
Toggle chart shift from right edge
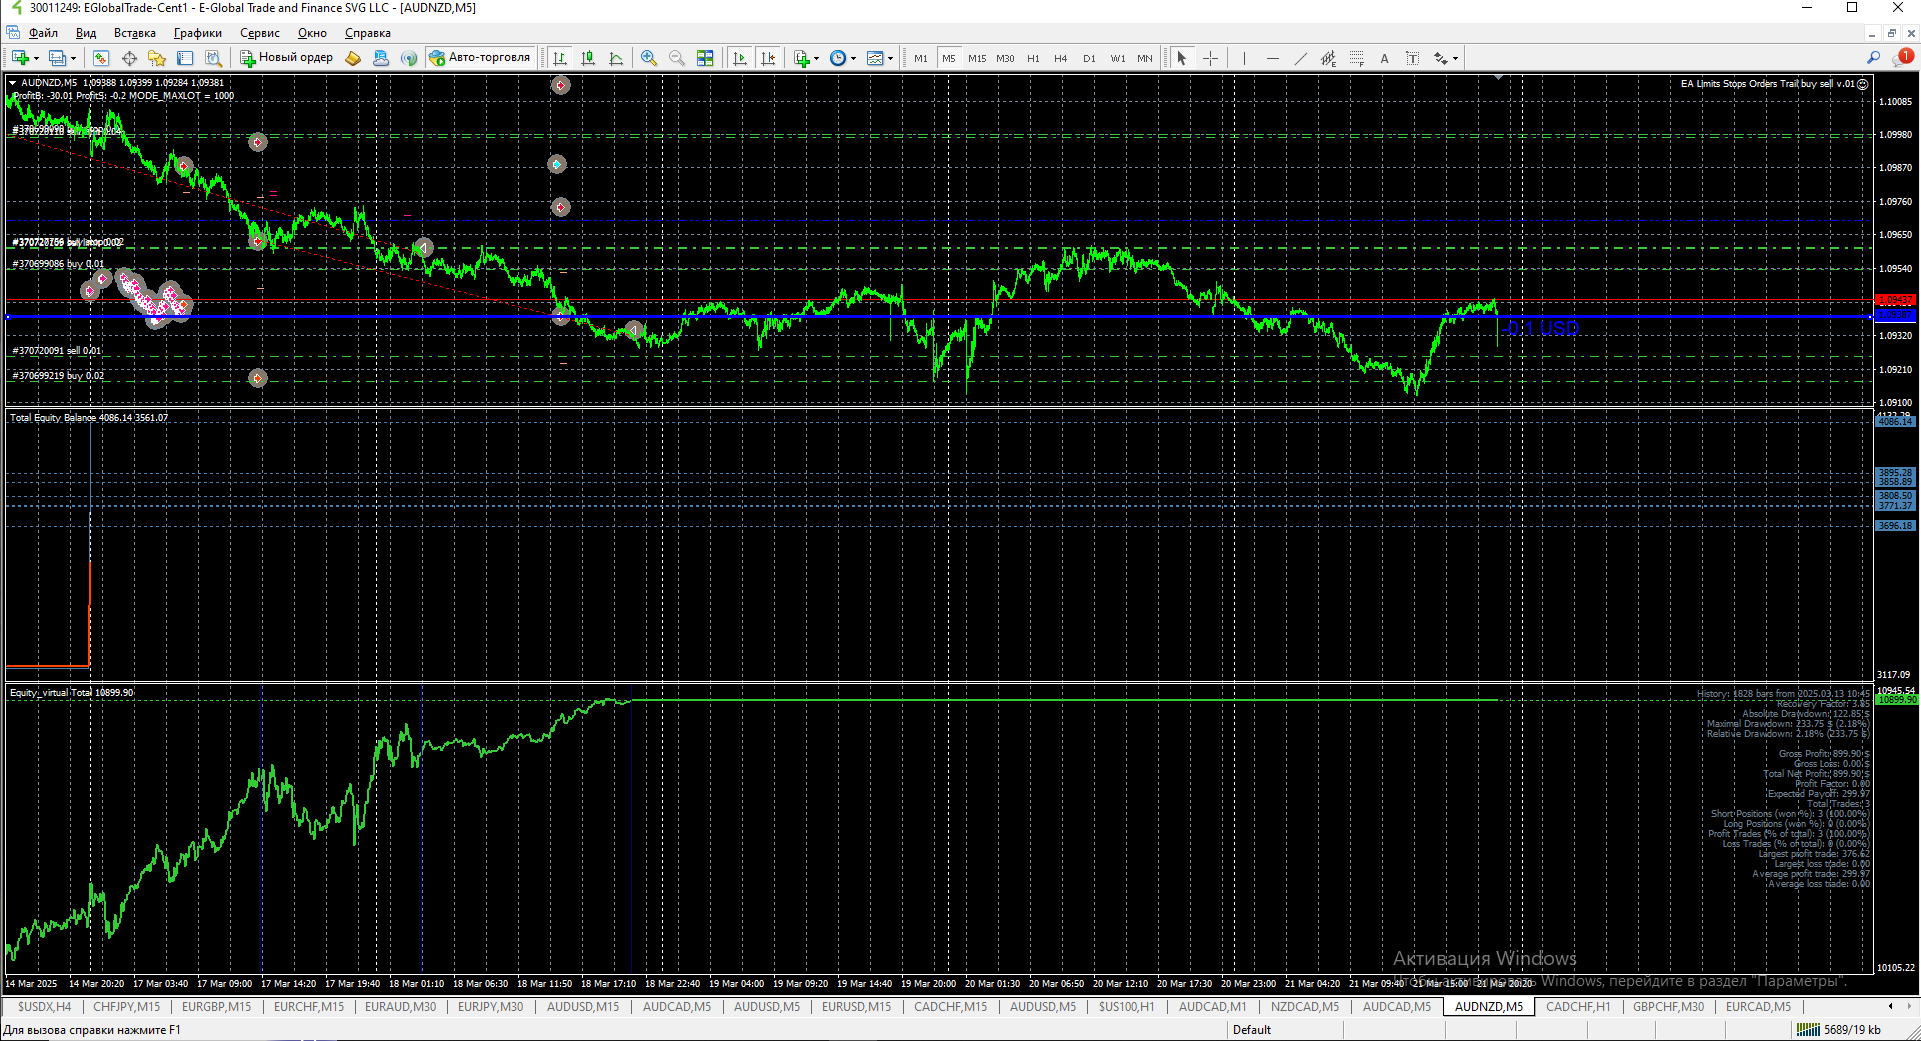[x=767, y=58]
